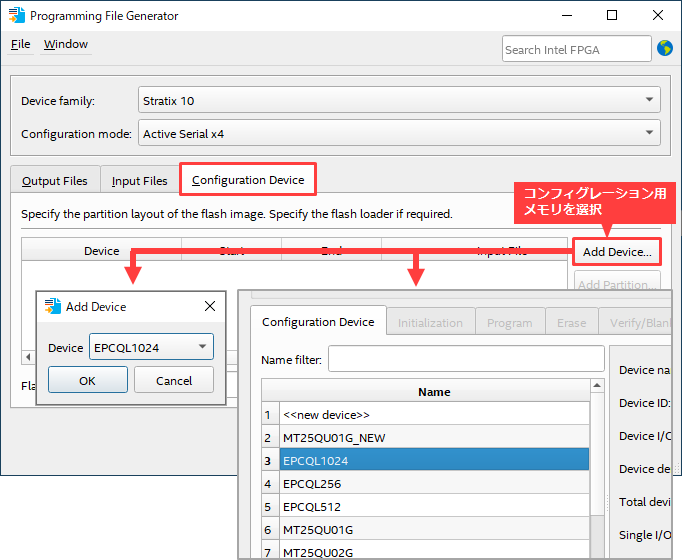Switch to the Output Files tab
The width and height of the screenshot is (682, 560).
(x=55, y=181)
